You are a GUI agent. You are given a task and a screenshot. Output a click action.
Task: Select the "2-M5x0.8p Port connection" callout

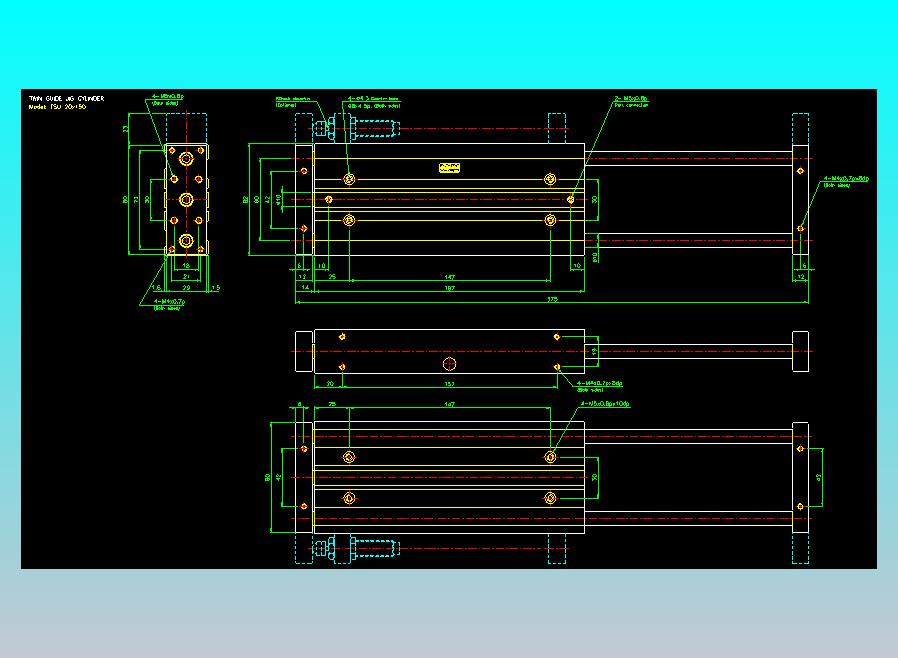coord(631,102)
